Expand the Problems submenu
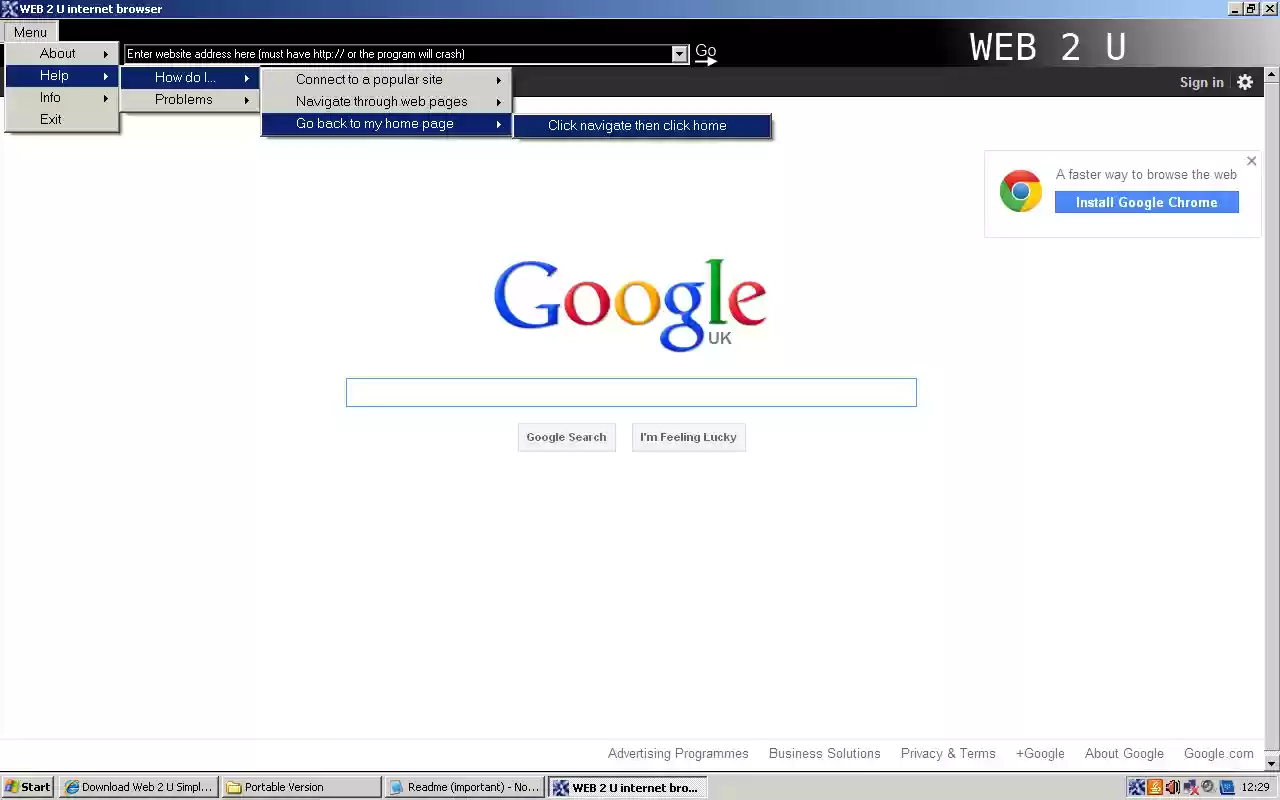The height and width of the screenshot is (800, 1280). pyautogui.click(x=183, y=99)
